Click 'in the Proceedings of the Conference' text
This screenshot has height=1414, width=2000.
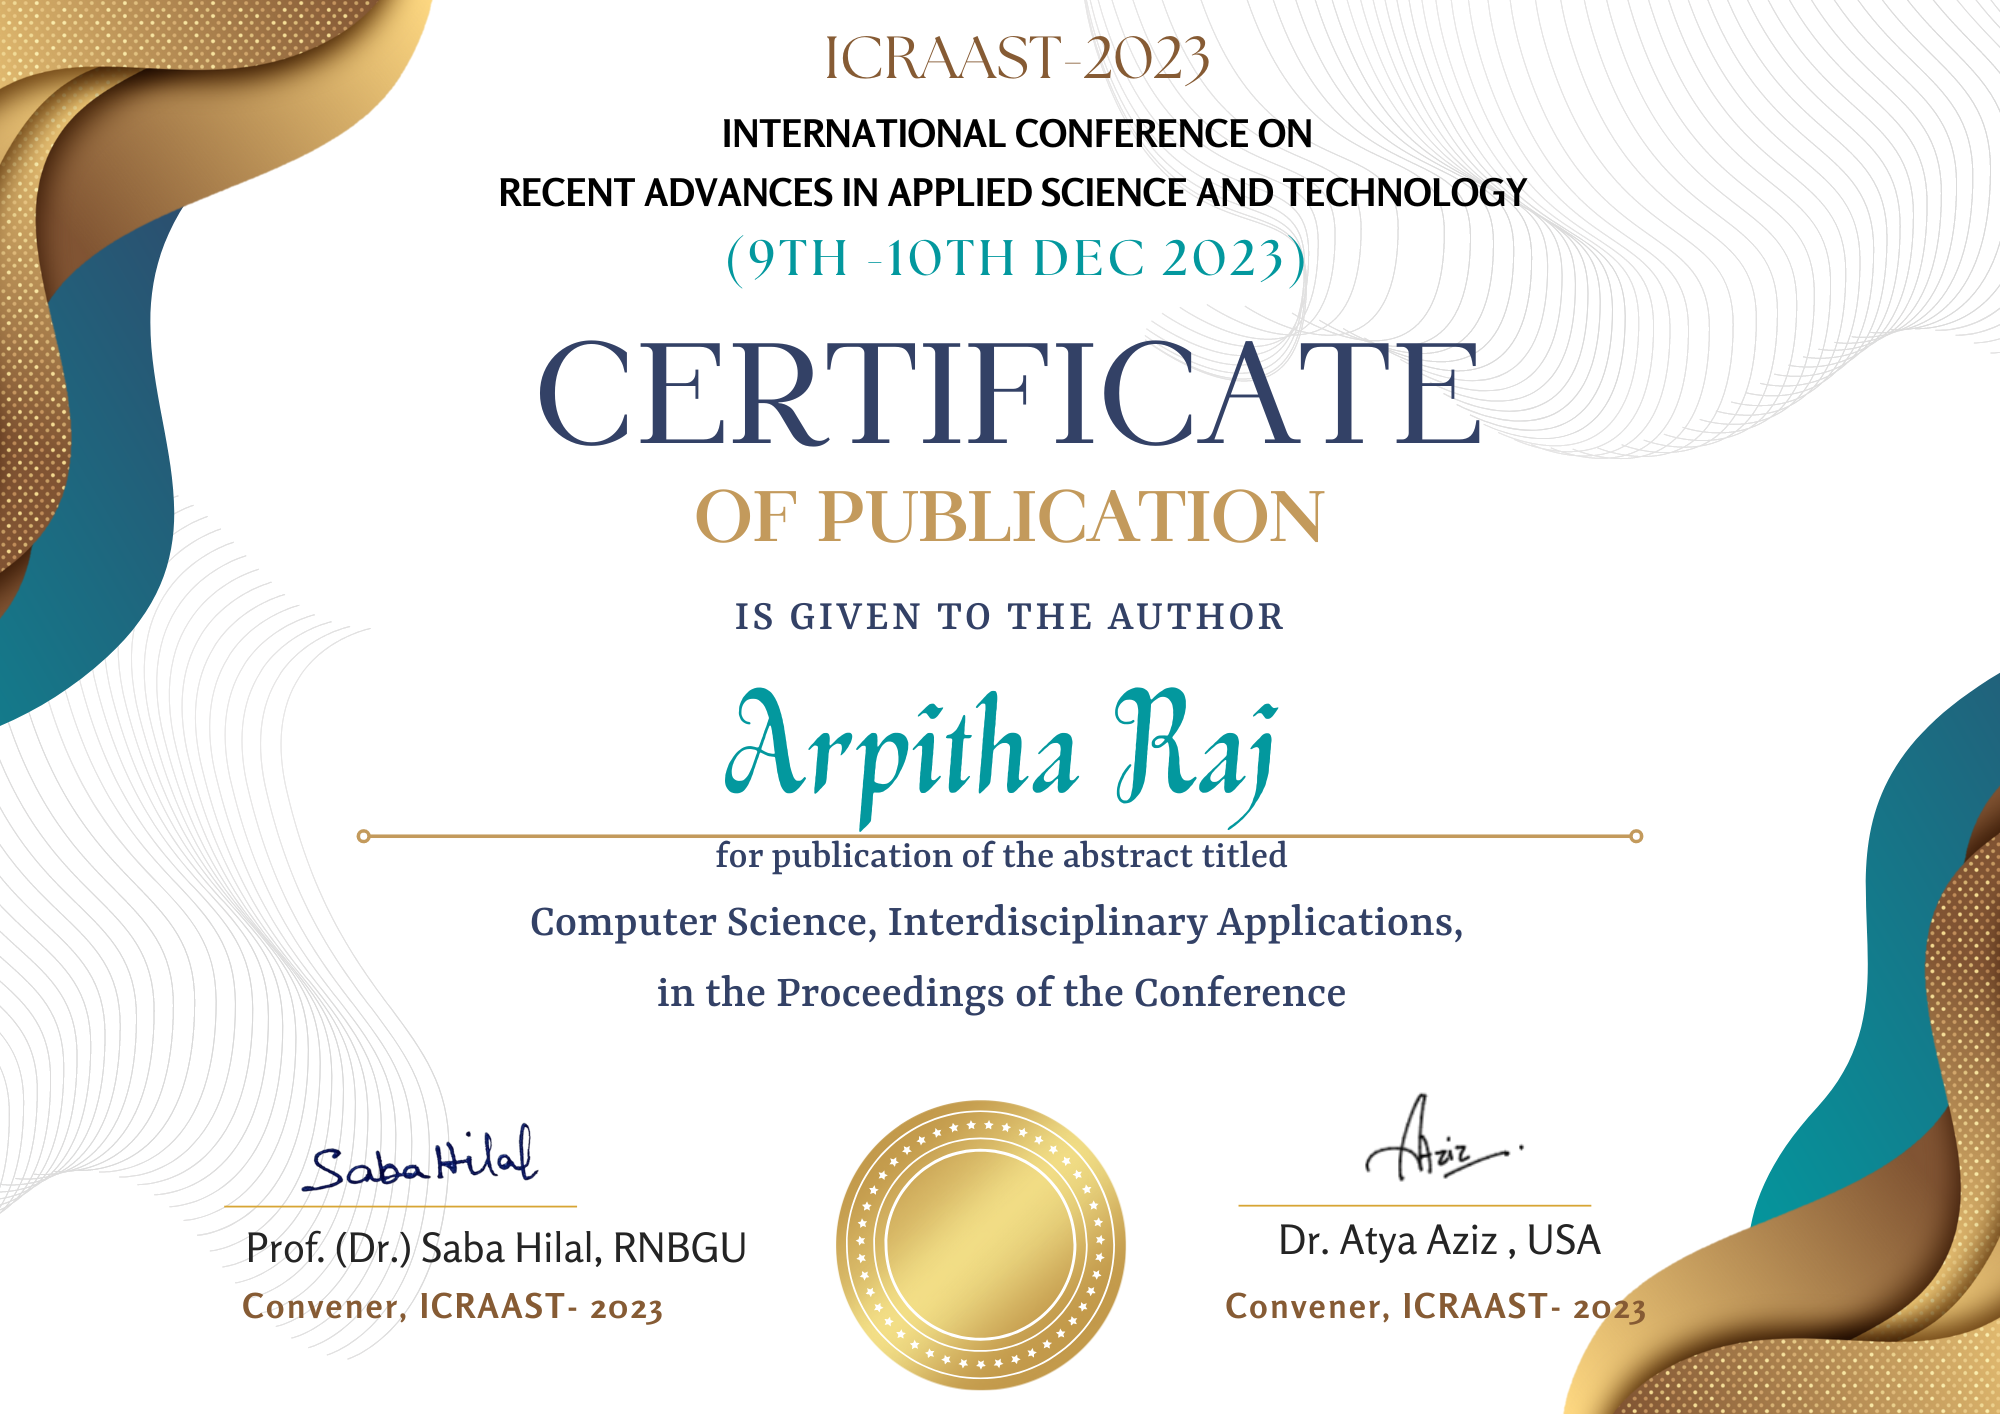[x=1001, y=993]
